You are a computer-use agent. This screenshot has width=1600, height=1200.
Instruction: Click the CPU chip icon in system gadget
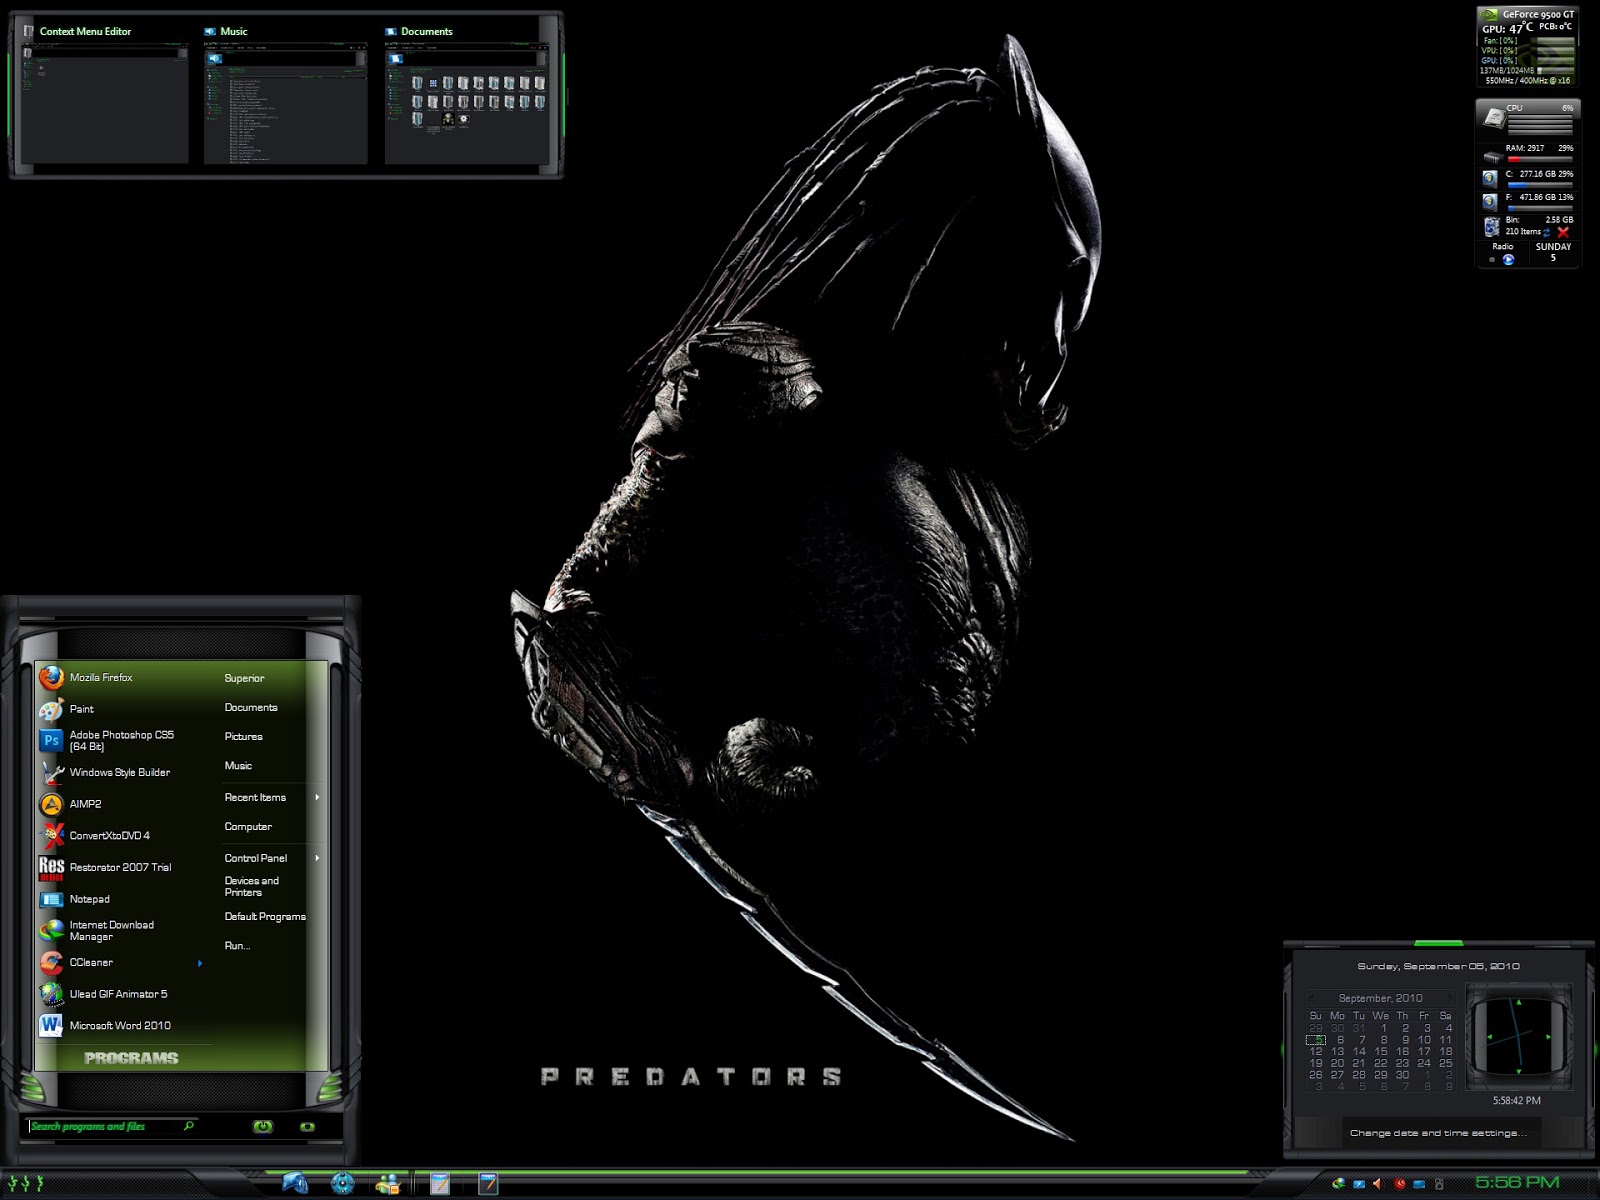1493,118
